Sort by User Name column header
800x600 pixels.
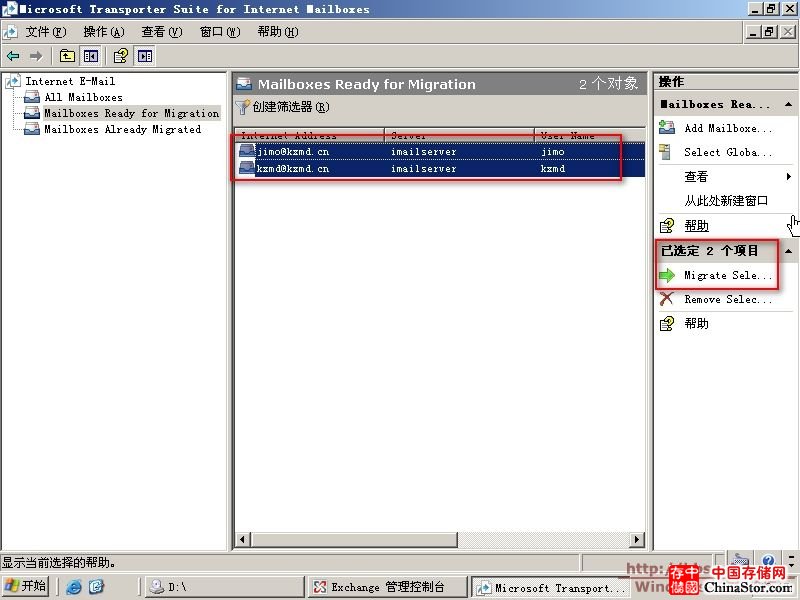point(590,135)
